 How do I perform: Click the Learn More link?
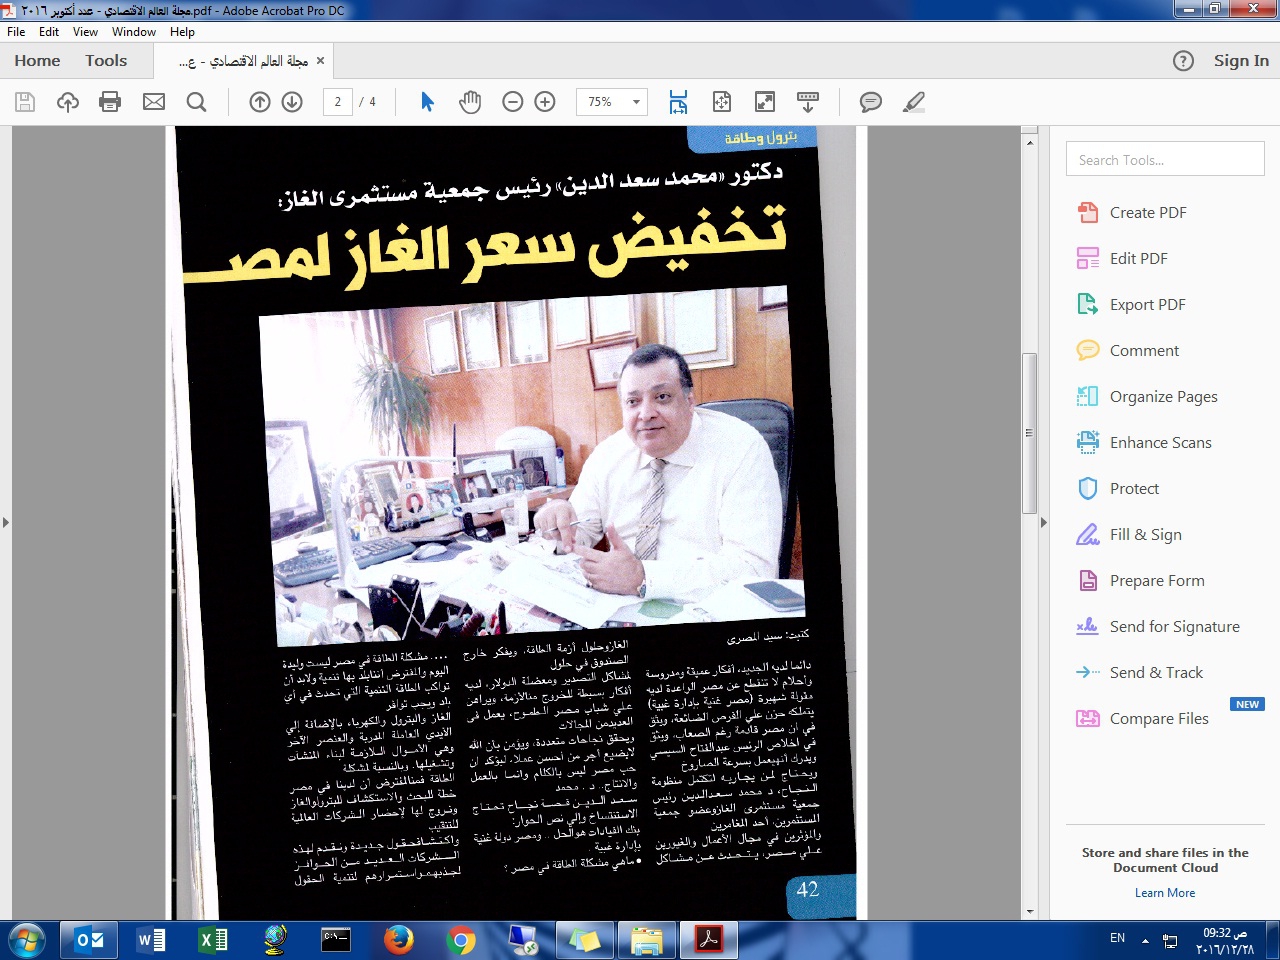coord(1165,893)
